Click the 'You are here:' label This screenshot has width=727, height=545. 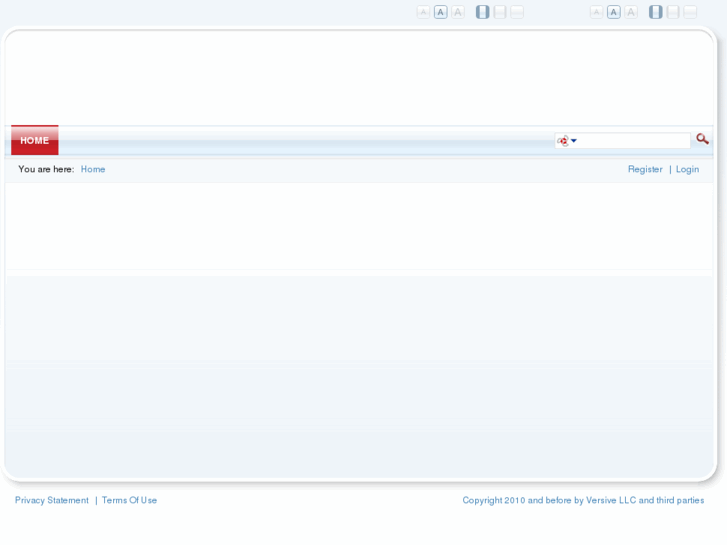click(x=46, y=169)
